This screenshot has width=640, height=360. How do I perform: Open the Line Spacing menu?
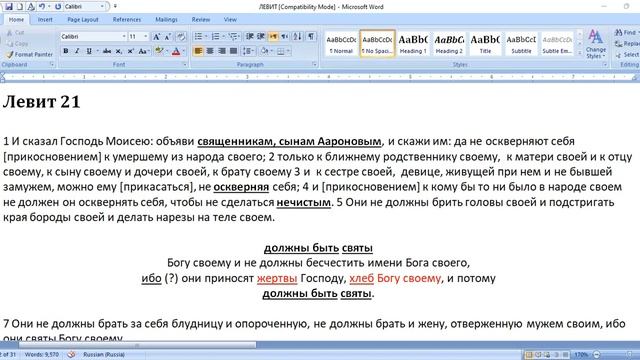248,51
